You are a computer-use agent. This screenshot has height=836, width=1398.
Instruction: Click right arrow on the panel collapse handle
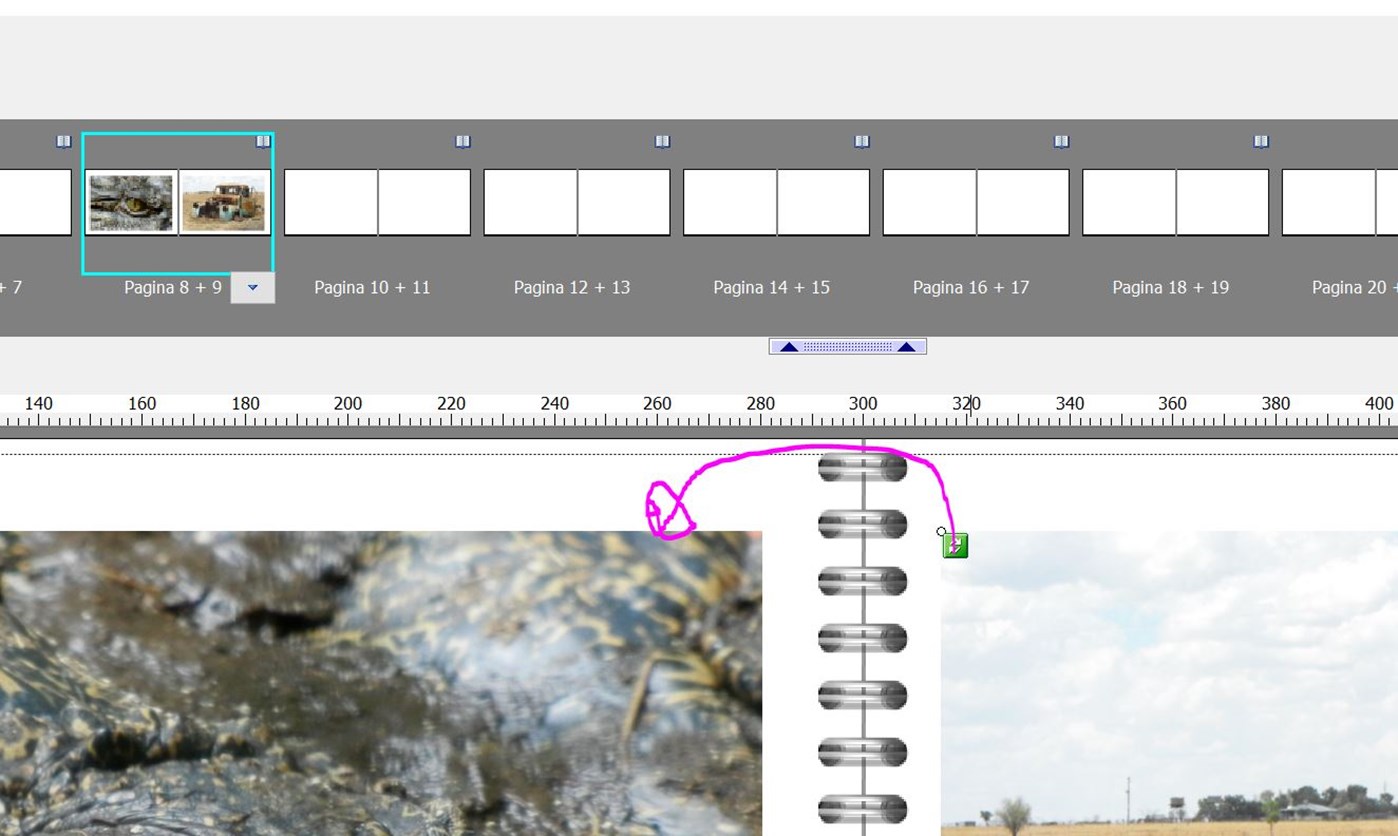(x=907, y=347)
